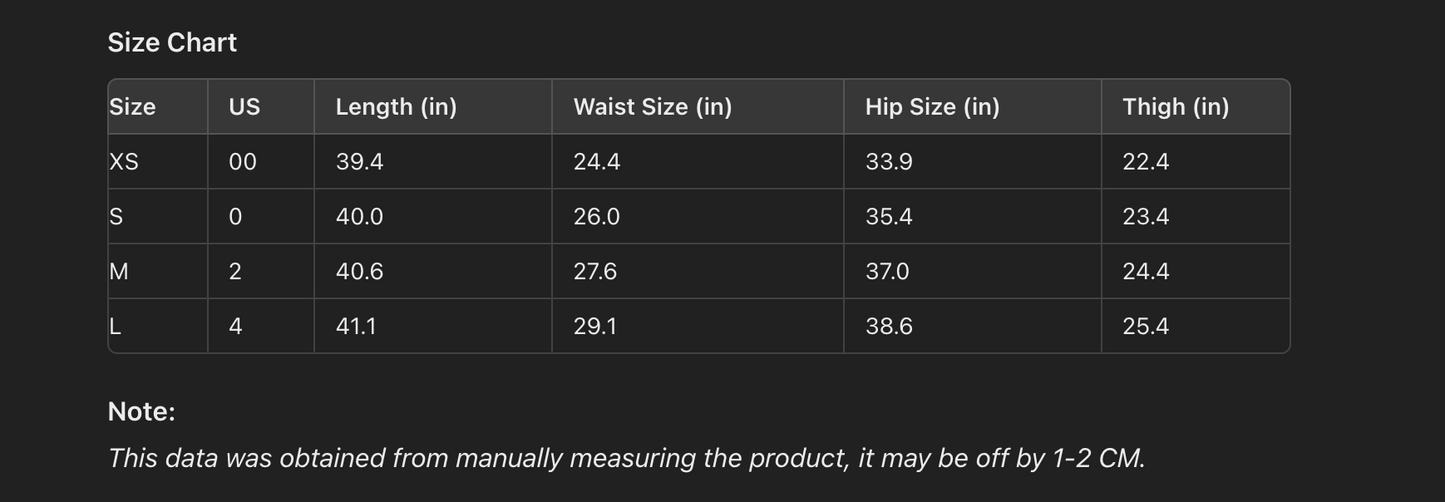Select the 25.4 thigh value
The width and height of the screenshot is (1445, 502).
click(1145, 327)
